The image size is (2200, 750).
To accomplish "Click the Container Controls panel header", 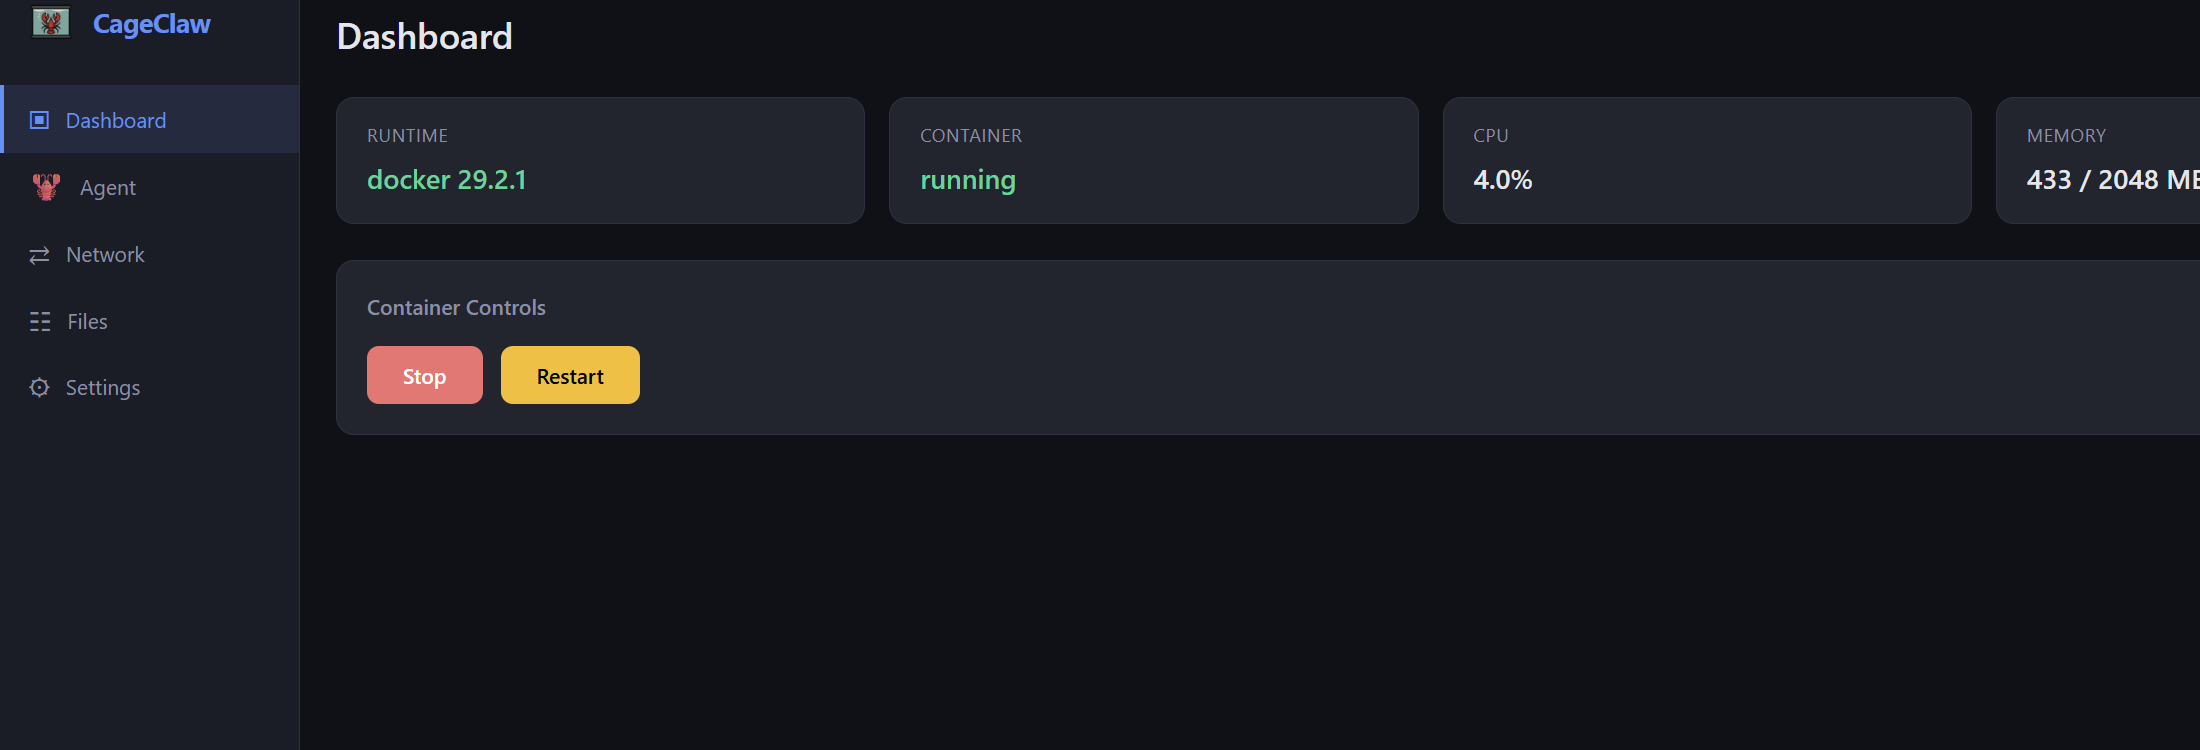I will pos(456,307).
